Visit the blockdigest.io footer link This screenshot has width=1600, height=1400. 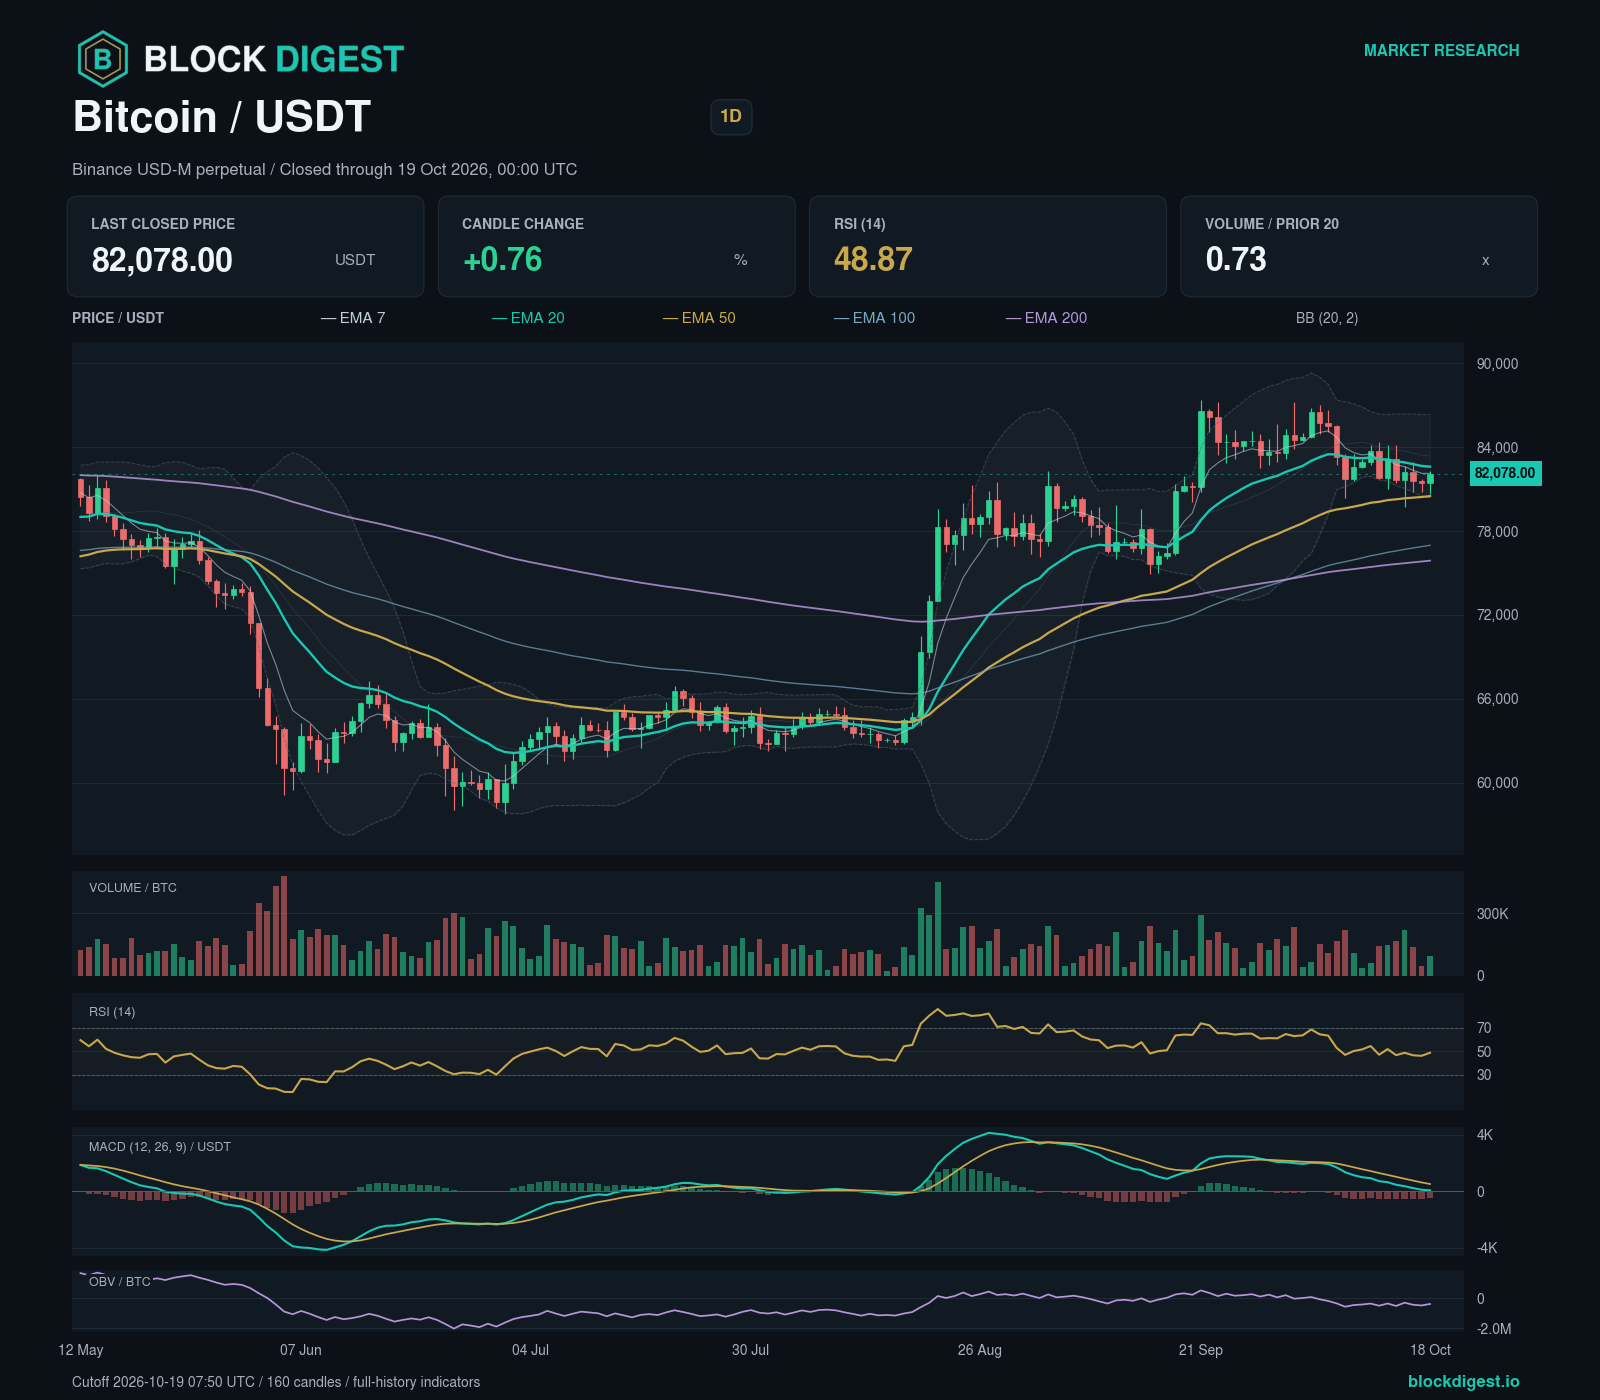click(1463, 1381)
